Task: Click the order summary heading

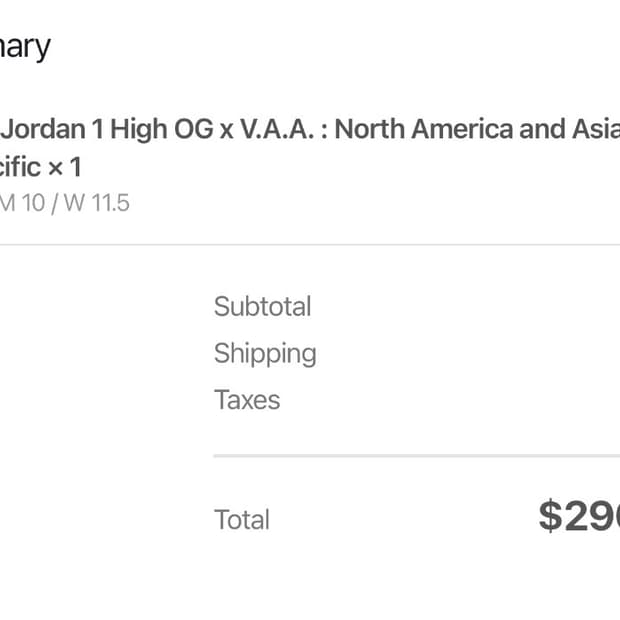Action: pyautogui.click(x=24, y=47)
